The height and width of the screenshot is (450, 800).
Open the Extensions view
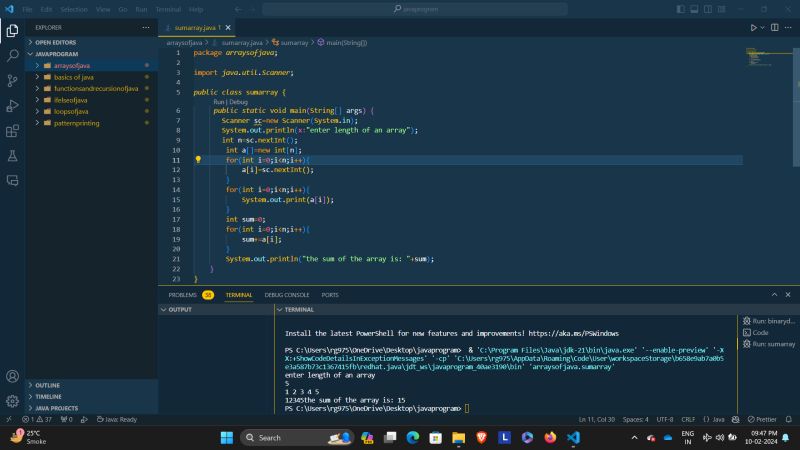12,131
